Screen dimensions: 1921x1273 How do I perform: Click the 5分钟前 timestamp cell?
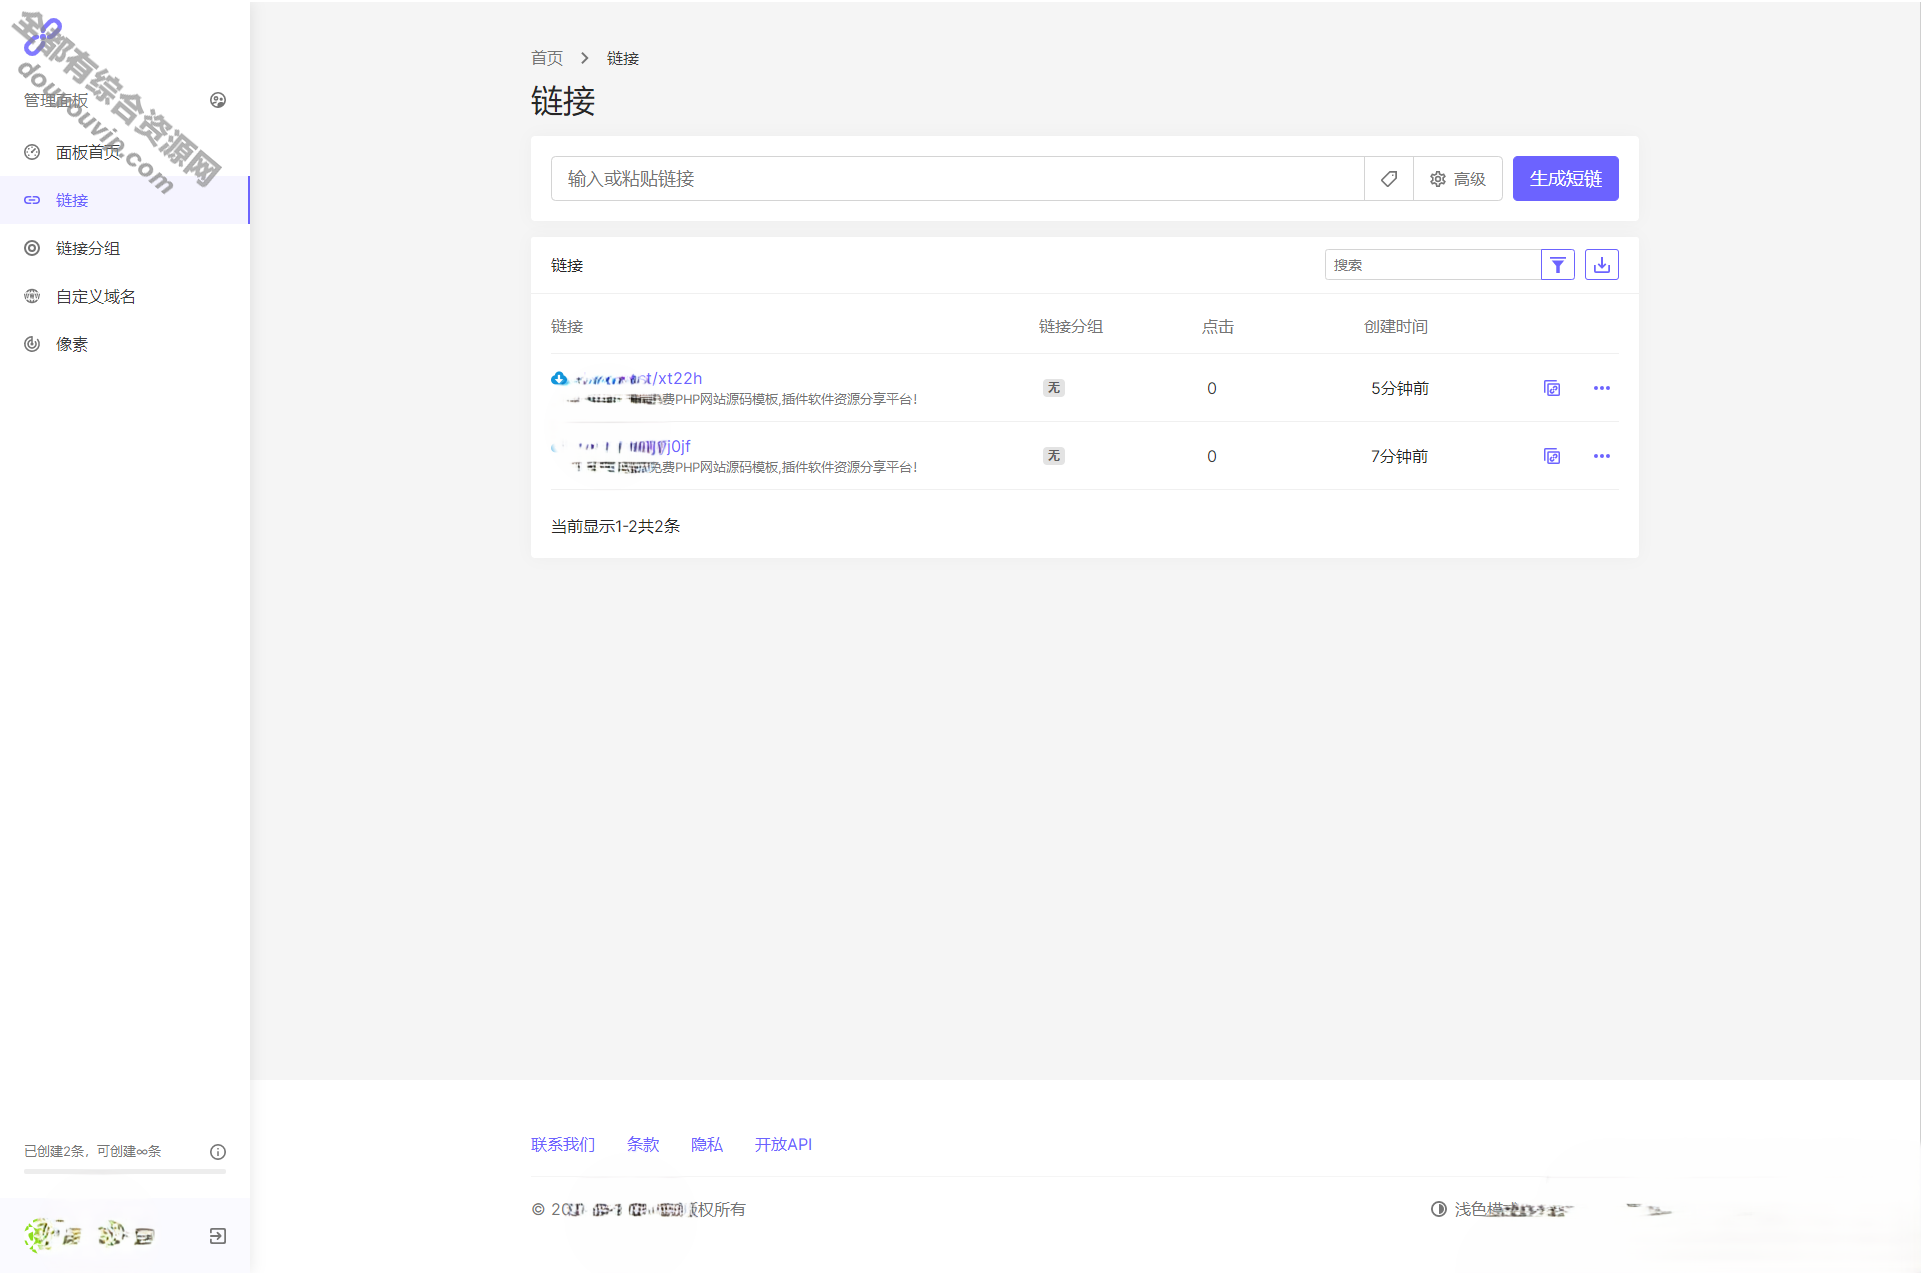click(1399, 388)
